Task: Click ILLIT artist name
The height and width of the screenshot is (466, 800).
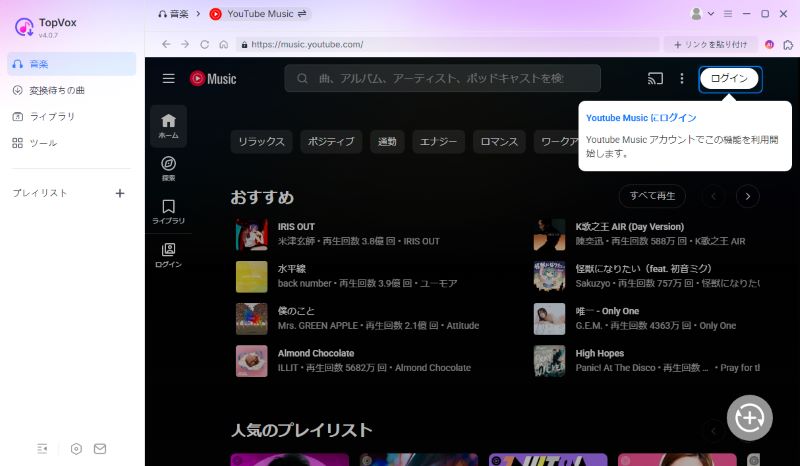Action: pyautogui.click(x=288, y=367)
